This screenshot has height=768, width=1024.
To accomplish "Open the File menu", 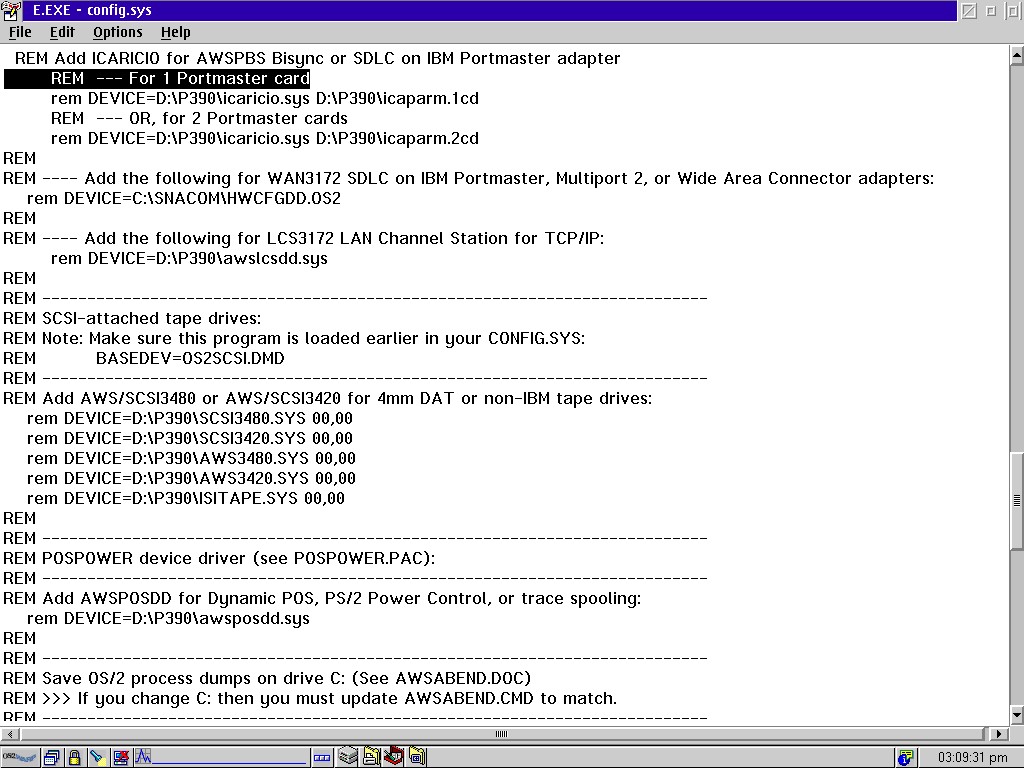I will pyautogui.click(x=20, y=32).
